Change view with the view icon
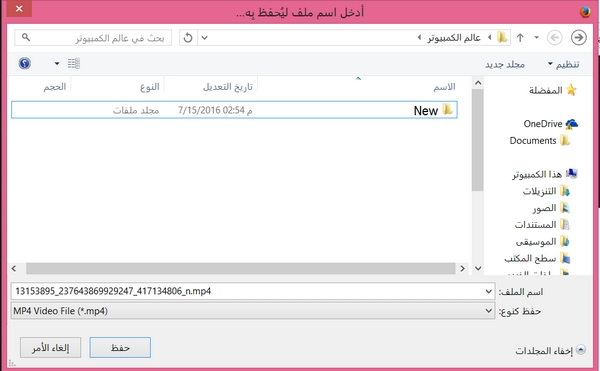The width and height of the screenshot is (600, 371). (x=74, y=63)
